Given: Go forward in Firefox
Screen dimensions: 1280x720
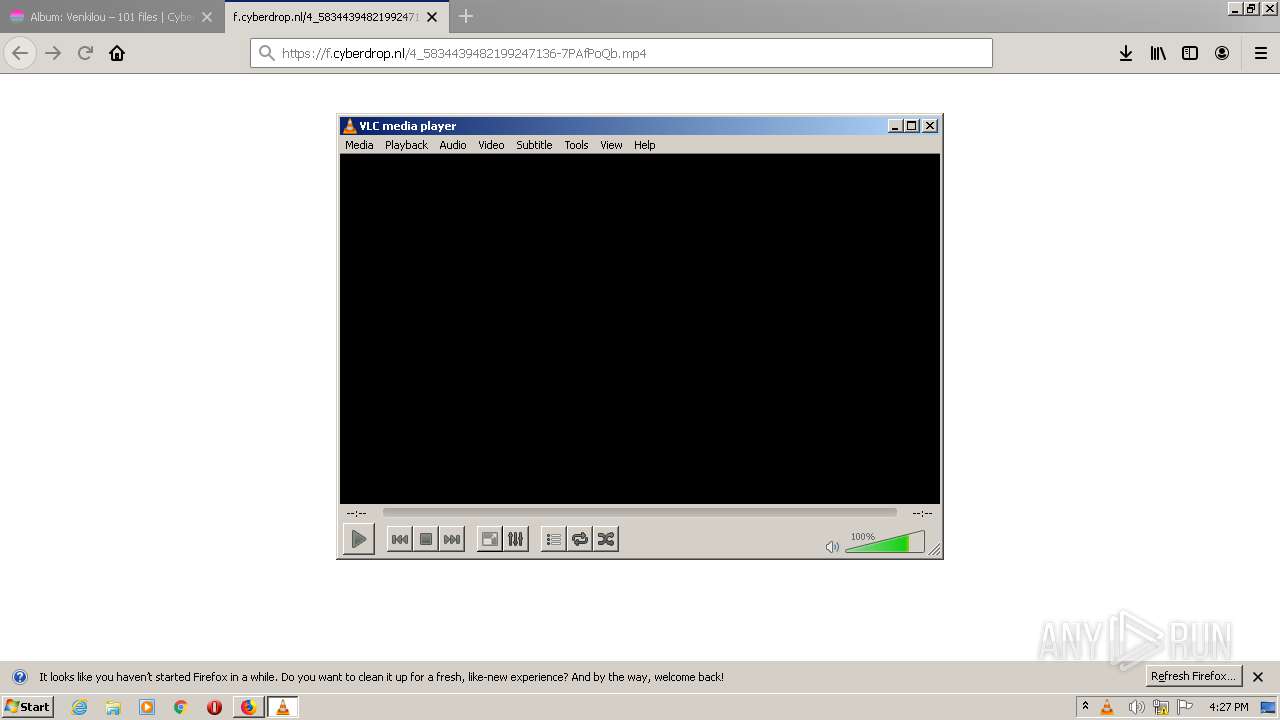Looking at the screenshot, I should [x=53, y=53].
